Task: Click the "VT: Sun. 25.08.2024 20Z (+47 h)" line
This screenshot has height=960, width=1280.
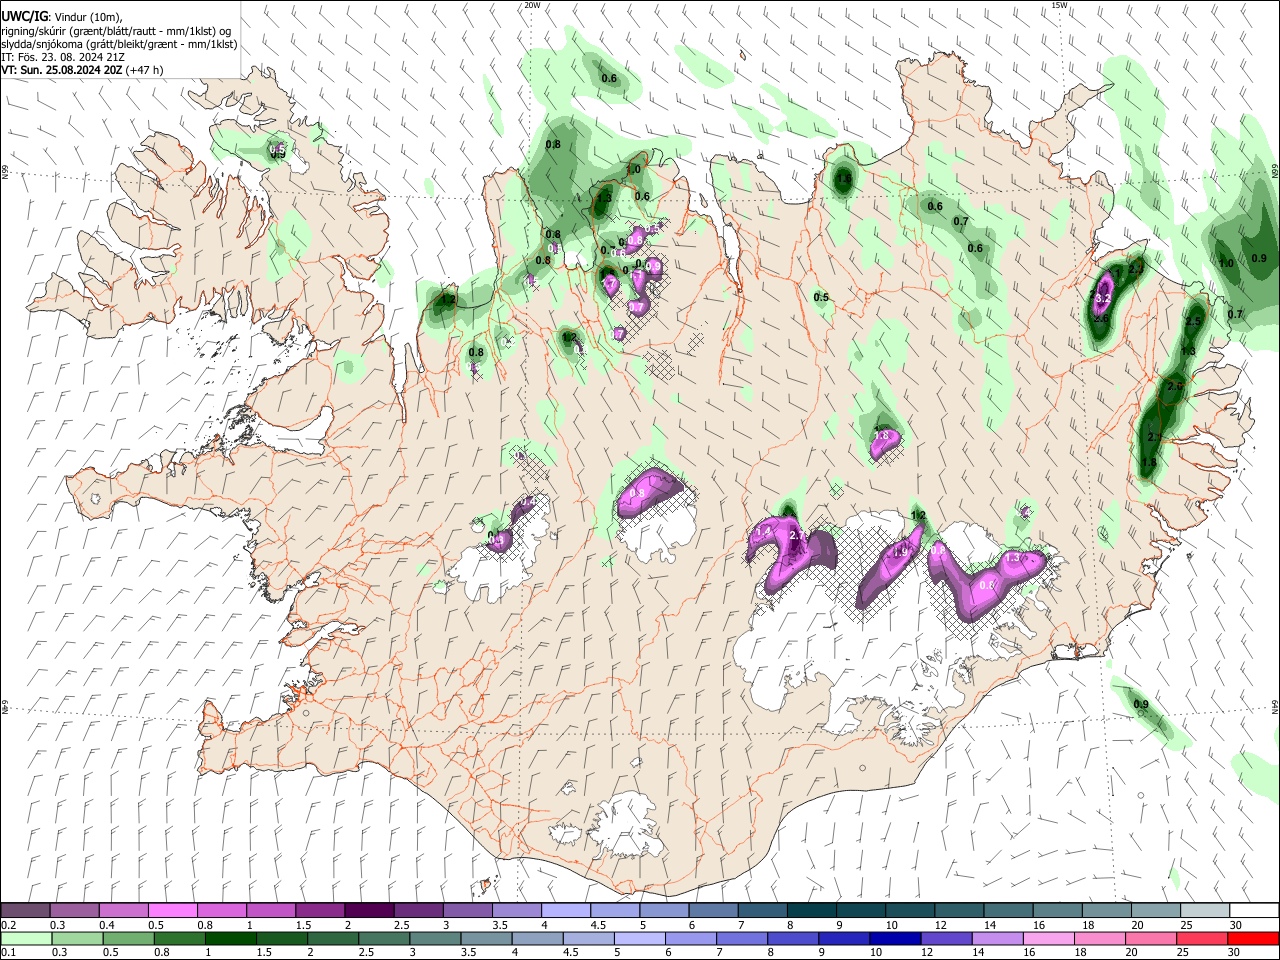Action: pos(82,70)
